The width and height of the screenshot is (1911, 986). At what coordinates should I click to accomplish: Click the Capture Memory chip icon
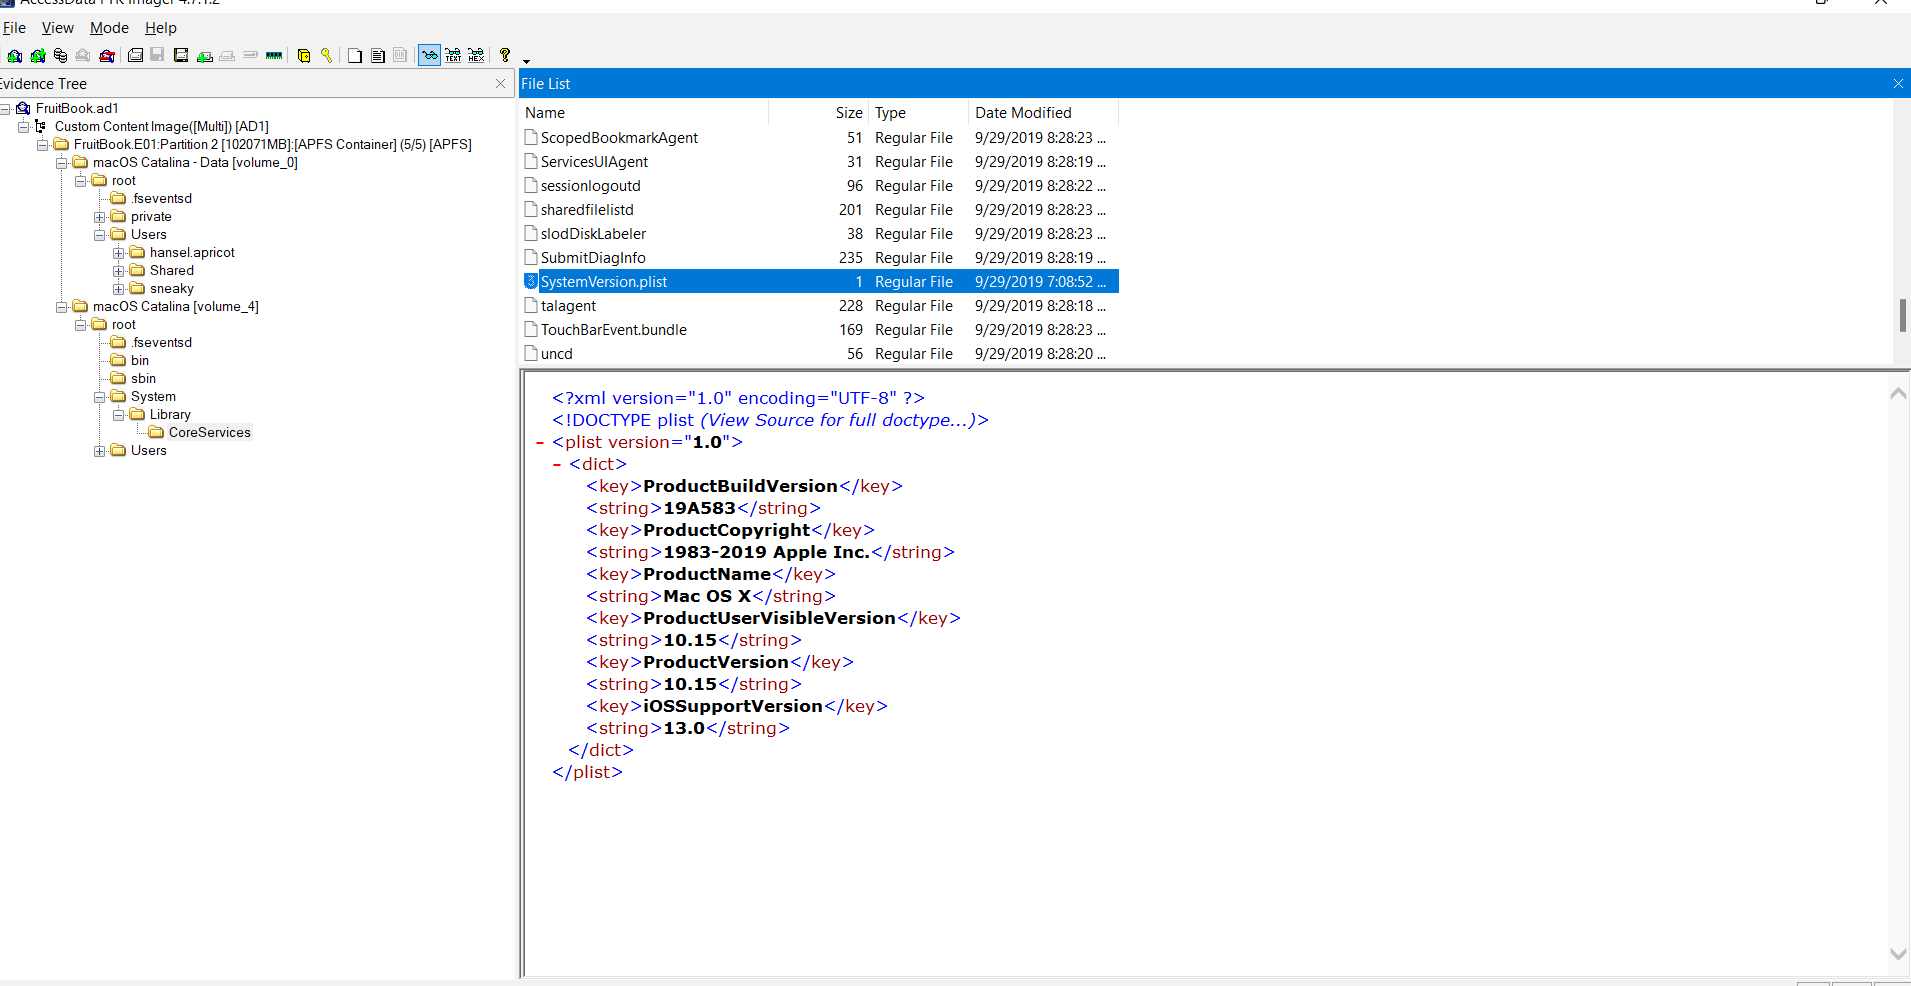274,55
